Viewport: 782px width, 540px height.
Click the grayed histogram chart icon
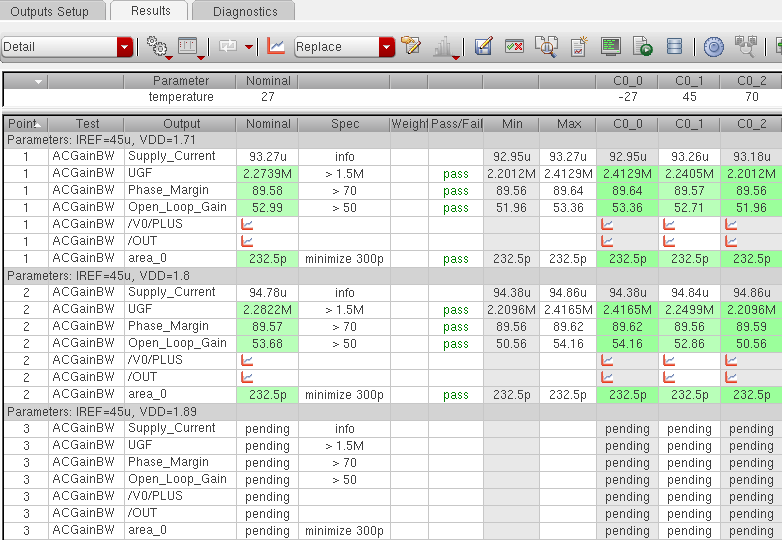(x=444, y=47)
